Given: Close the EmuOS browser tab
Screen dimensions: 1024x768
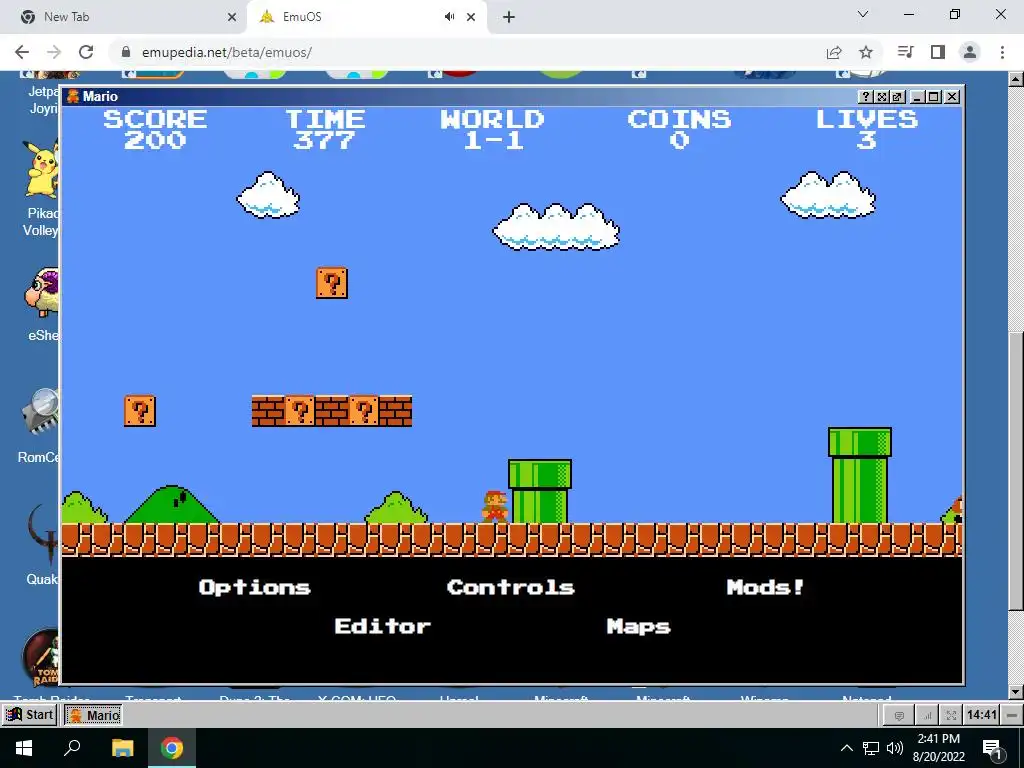Looking at the screenshot, I should pos(471,17).
